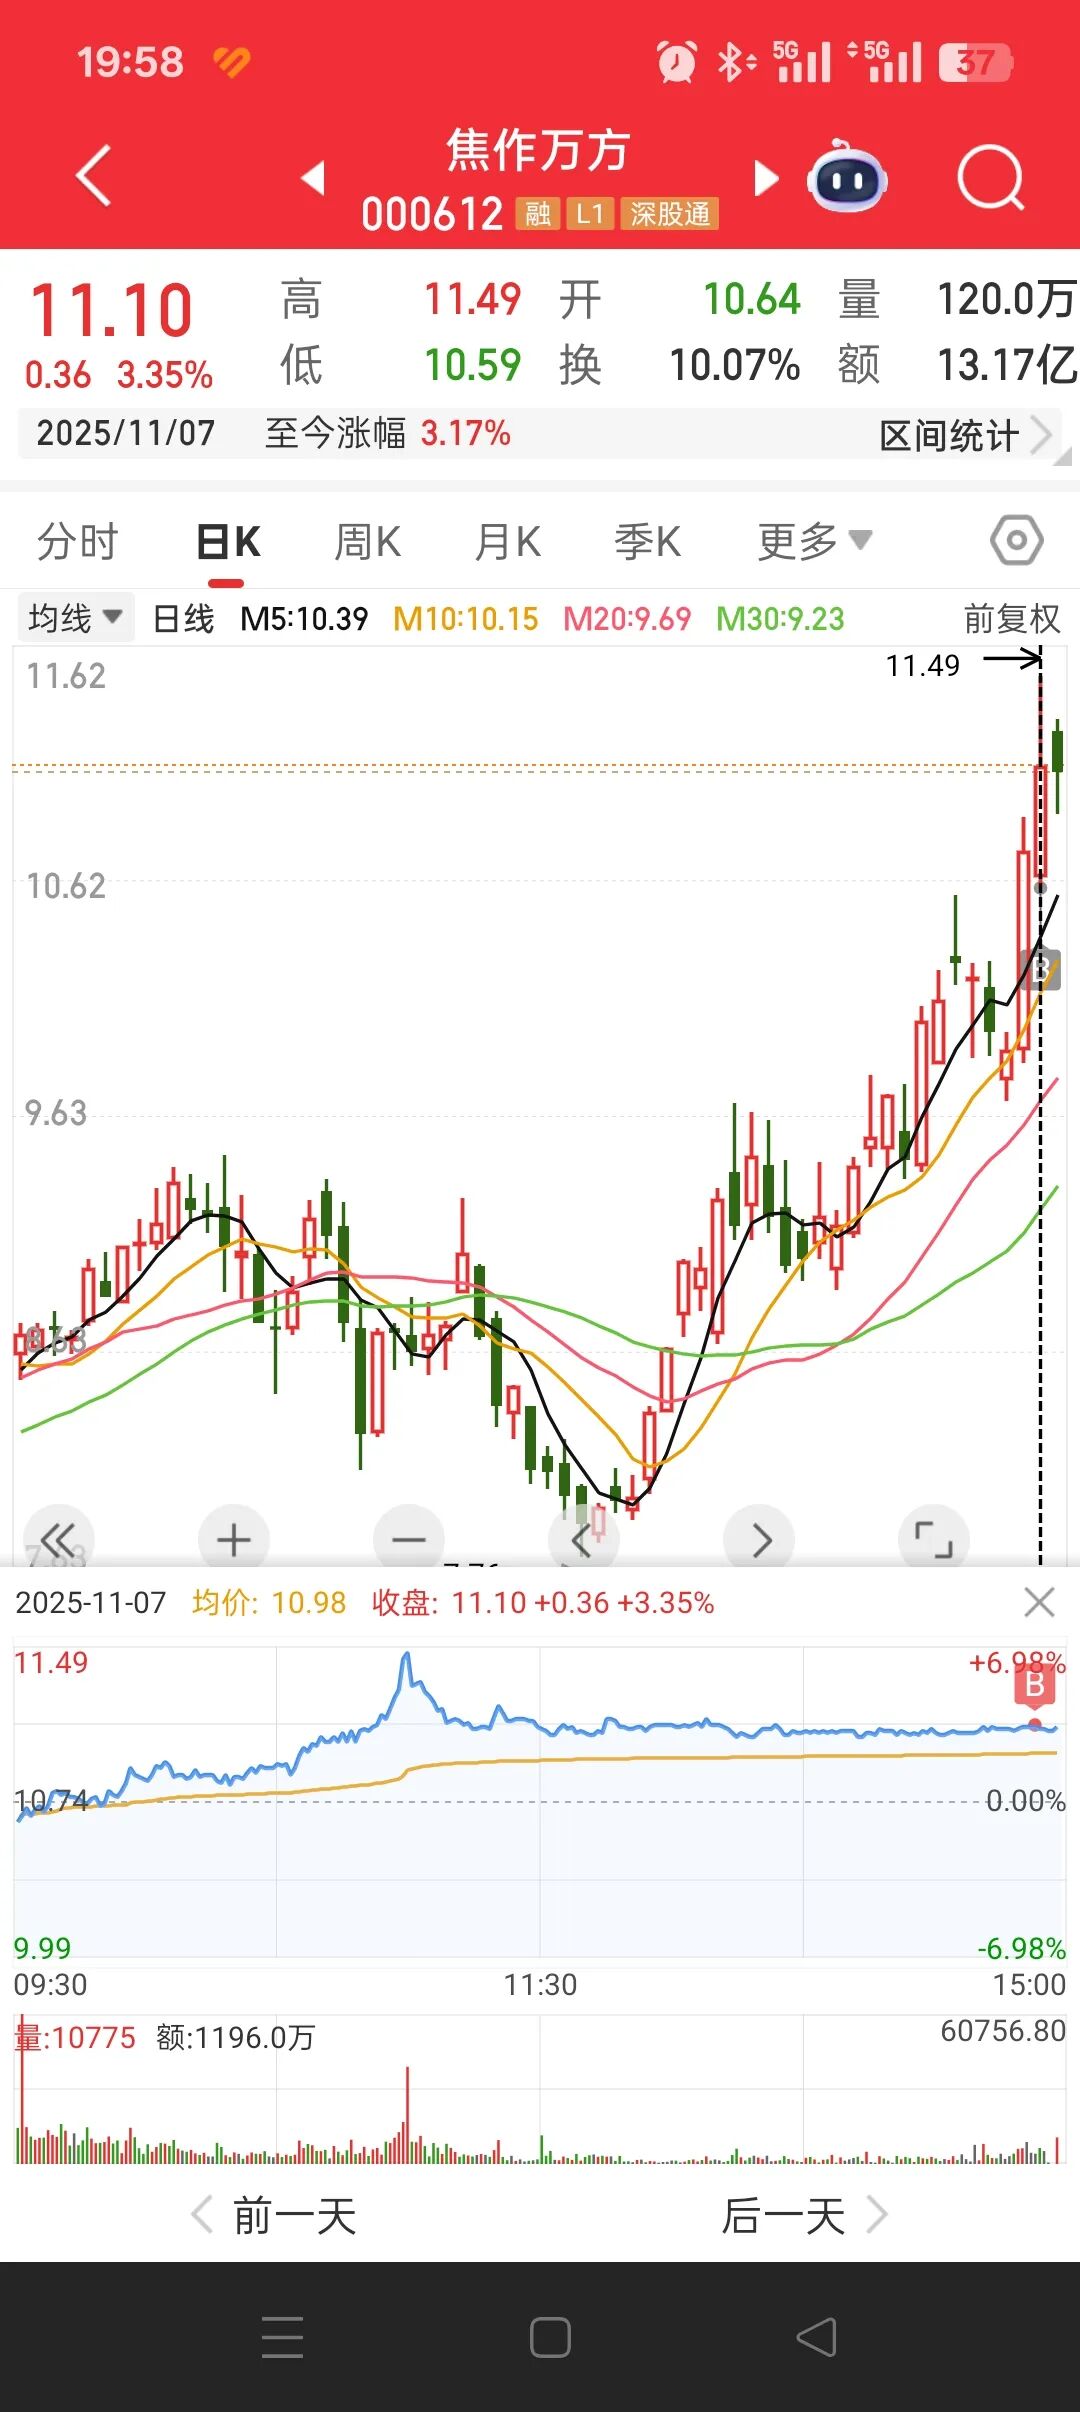Enter fullscreen chart mode
The width and height of the screenshot is (1080, 2412).
click(933, 1540)
